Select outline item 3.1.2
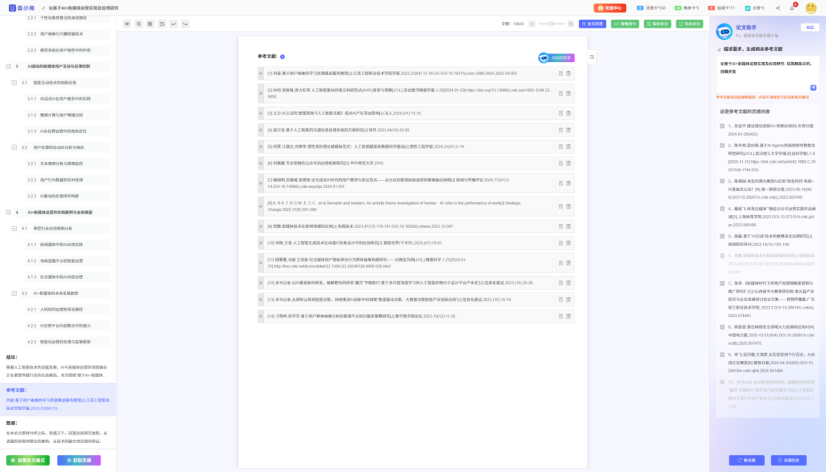The width and height of the screenshot is (827, 472). [x=67, y=115]
